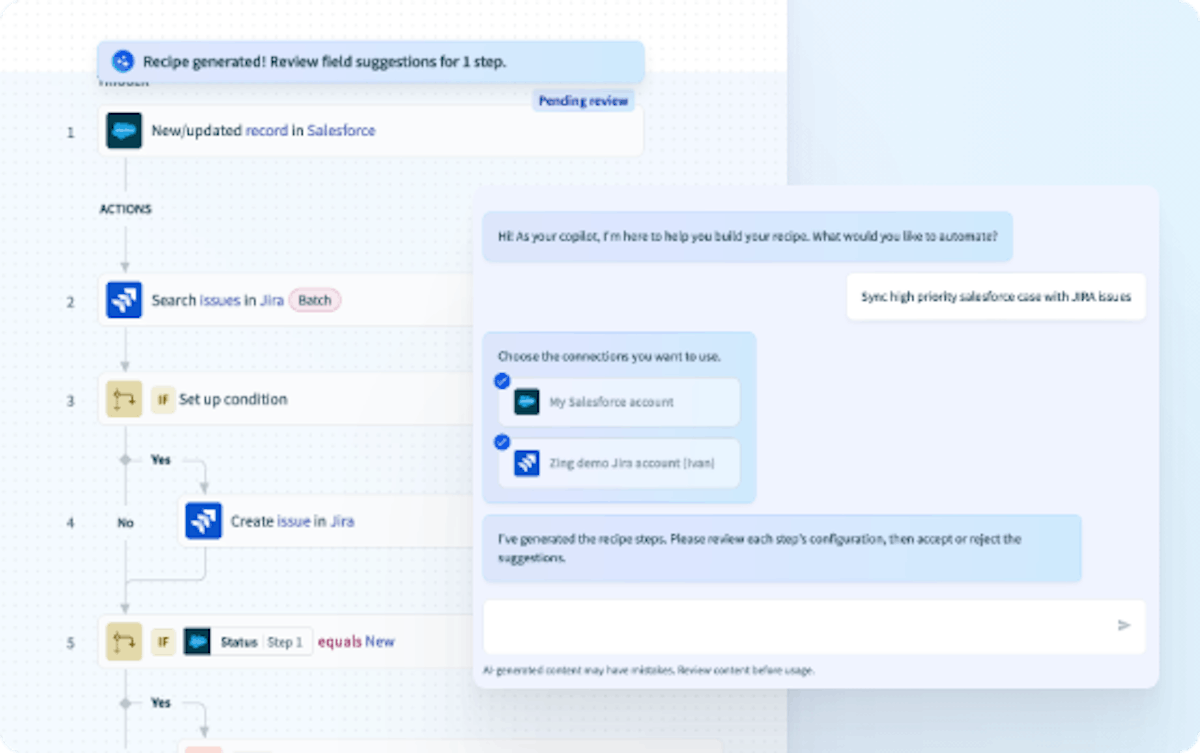
Task: Click Salesforce icon in My Salesforce account connection
Action: [527, 402]
